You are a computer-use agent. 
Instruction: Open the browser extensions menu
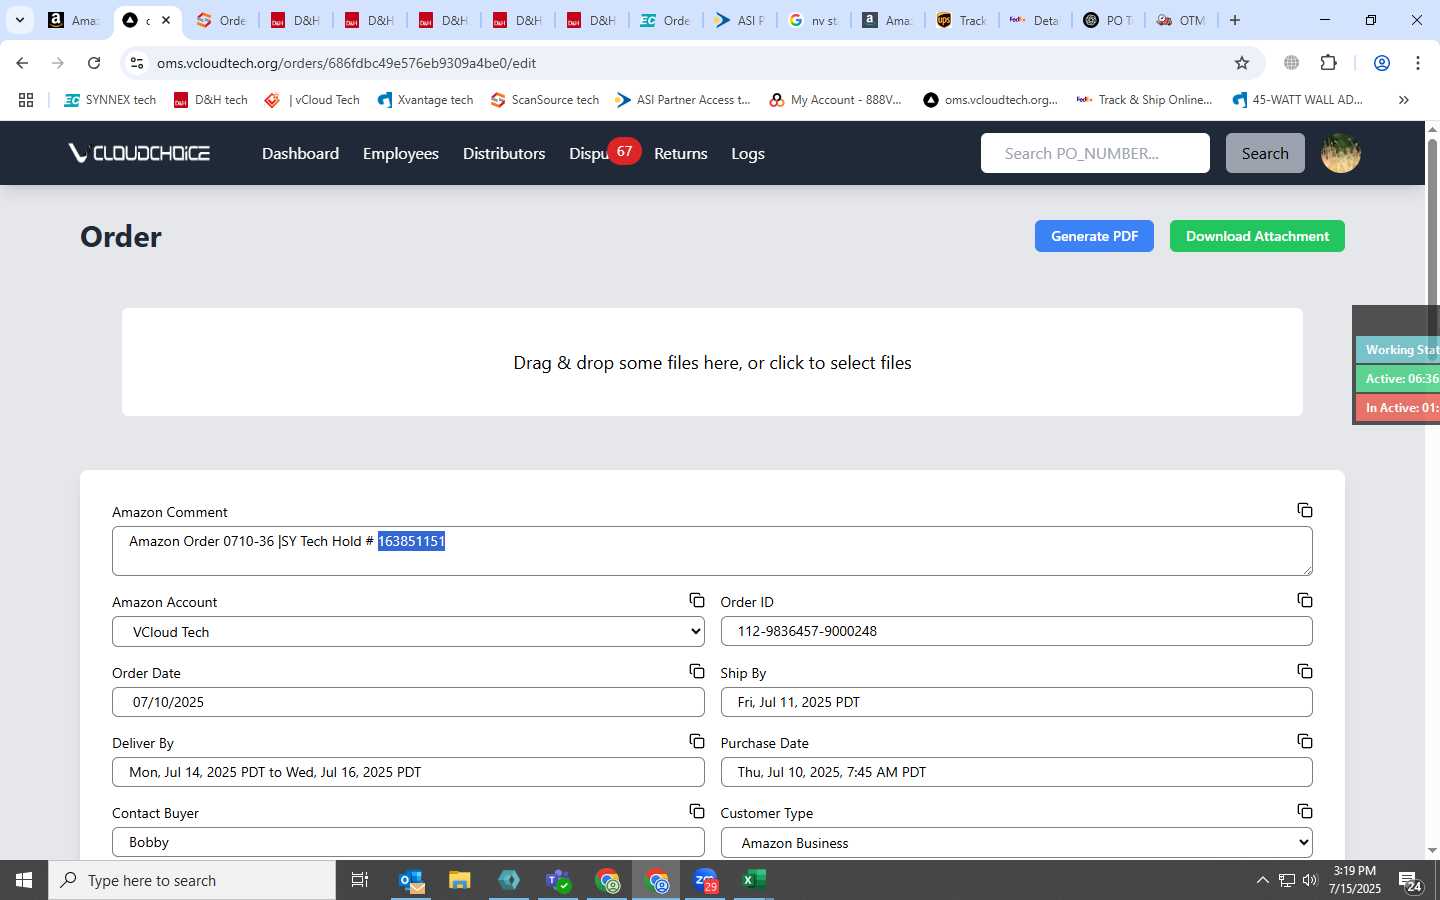1328,63
